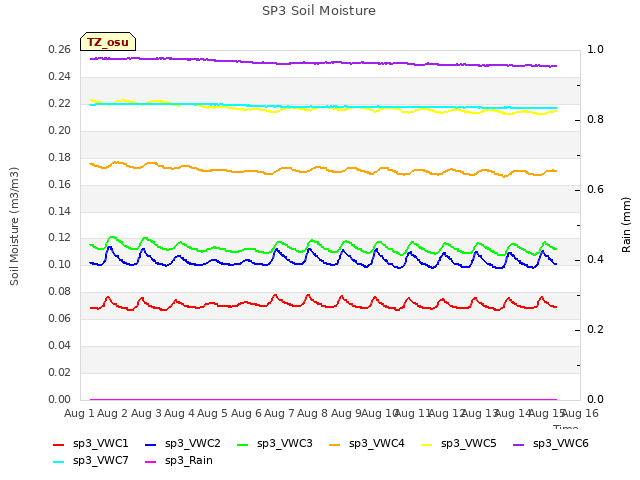The image size is (640, 480).
Task: Click the sp3_Rain legend entry
Action: 179,461
